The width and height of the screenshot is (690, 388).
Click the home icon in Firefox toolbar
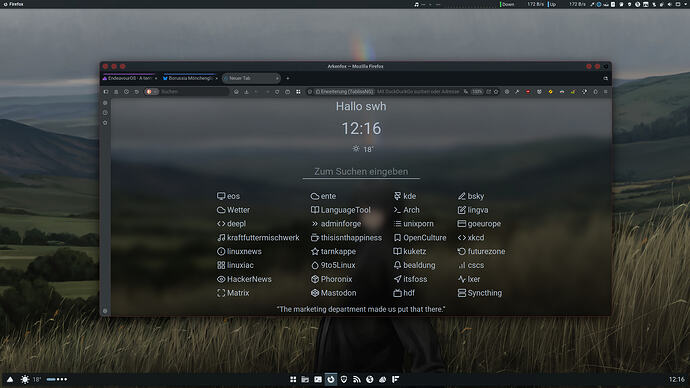(236, 92)
